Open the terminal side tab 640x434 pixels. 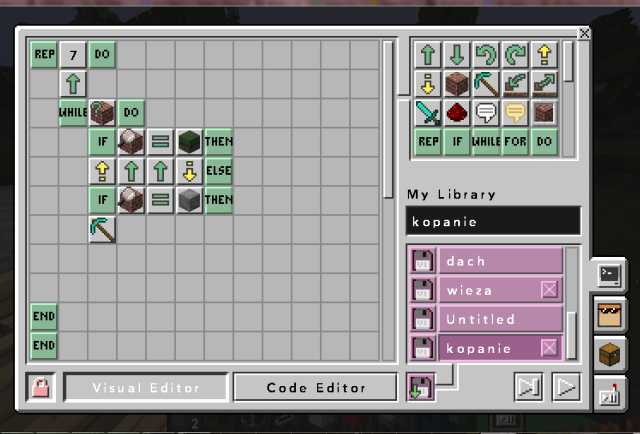coord(609,275)
